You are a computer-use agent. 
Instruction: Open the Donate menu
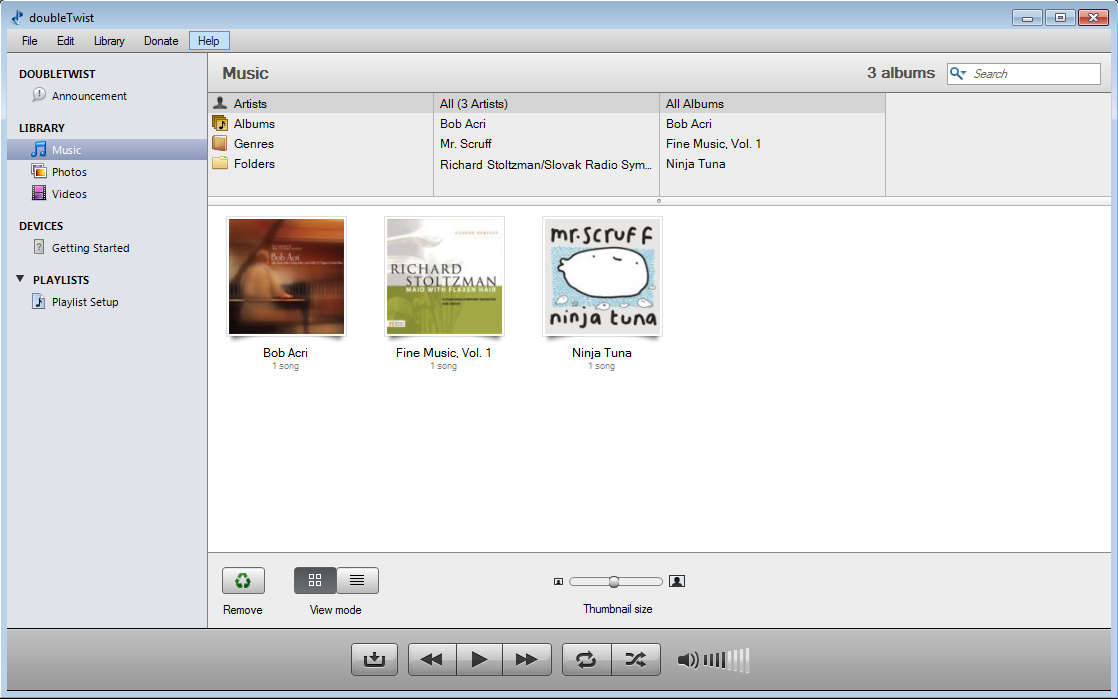pos(161,41)
